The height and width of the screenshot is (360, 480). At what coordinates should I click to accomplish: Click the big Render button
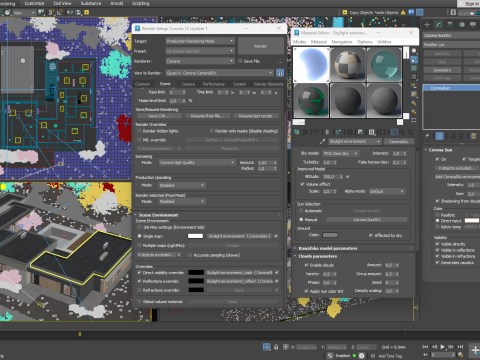[x=260, y=46]
